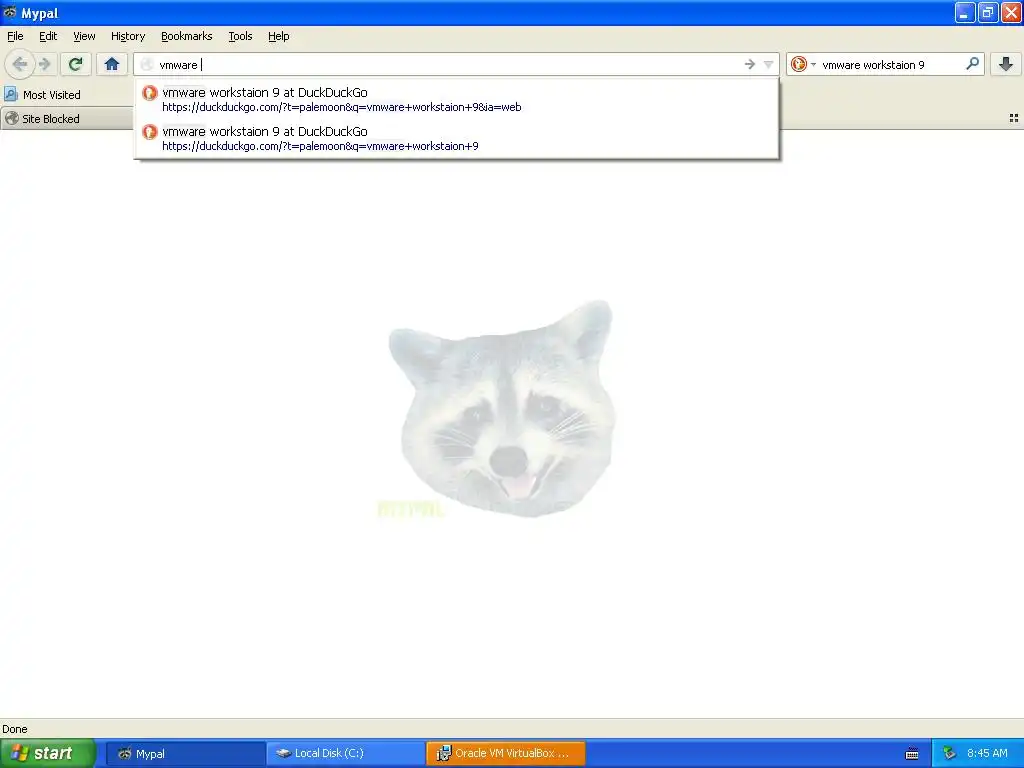Click DuckDuckGo icon of first suggestion
The height and width of the screenshot is (768, 1024).
click(x=150, y=93)
